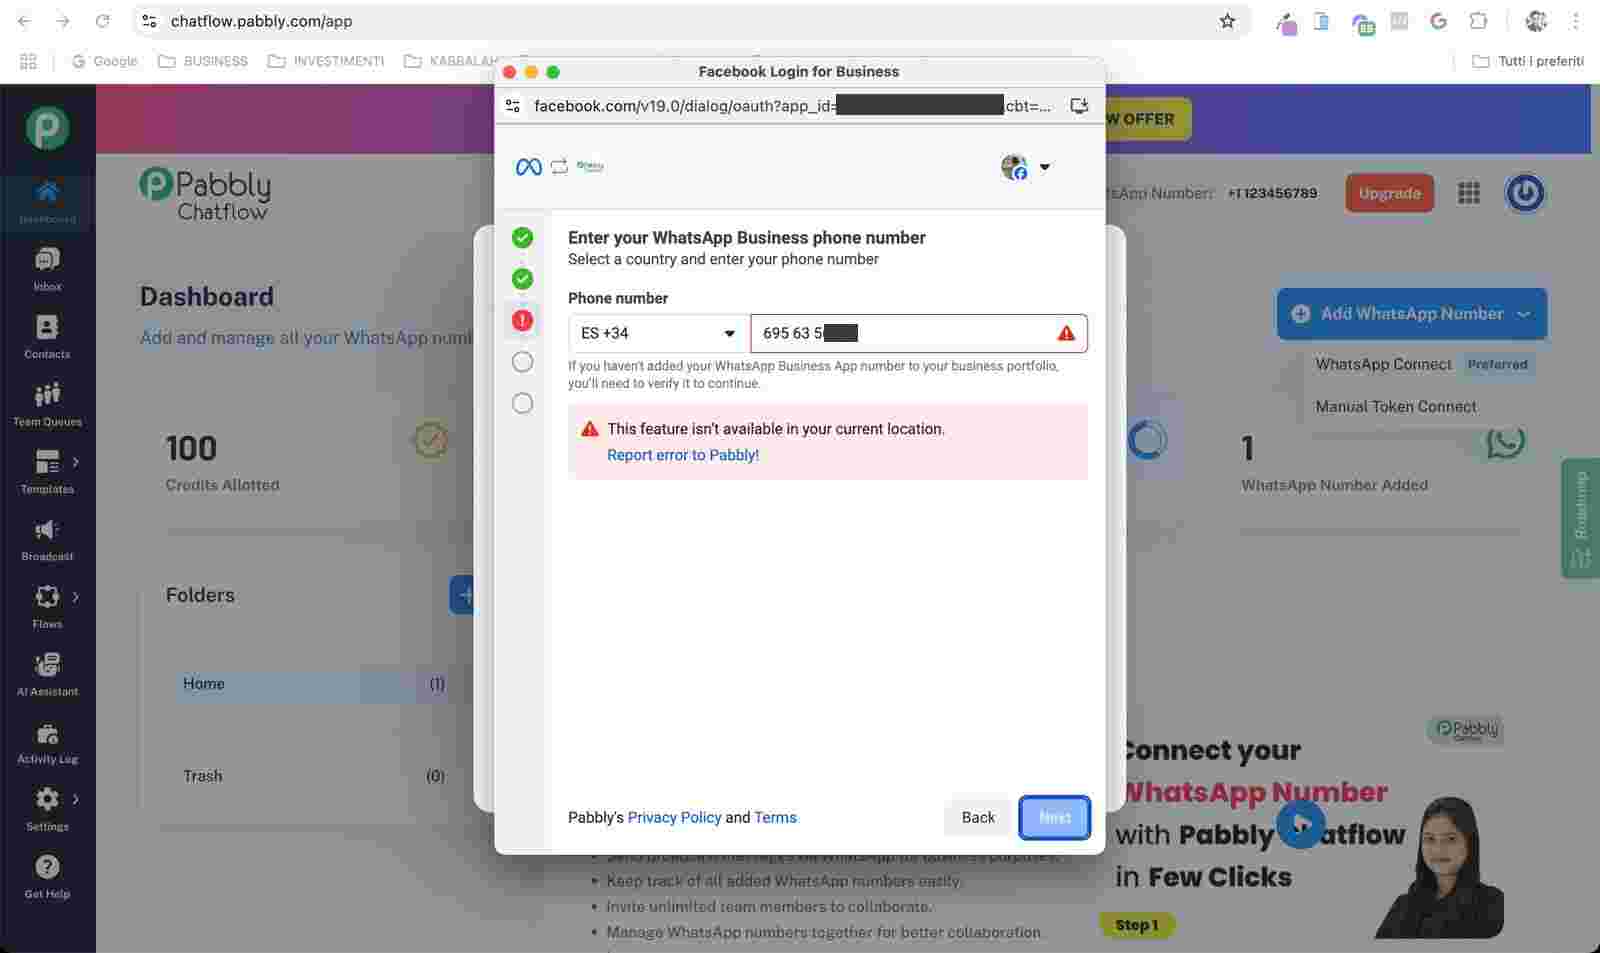The width and height of the screenshot is (1600, 953).
Task: Open the Google account extension icon
Action: [x=1438, y=21]
